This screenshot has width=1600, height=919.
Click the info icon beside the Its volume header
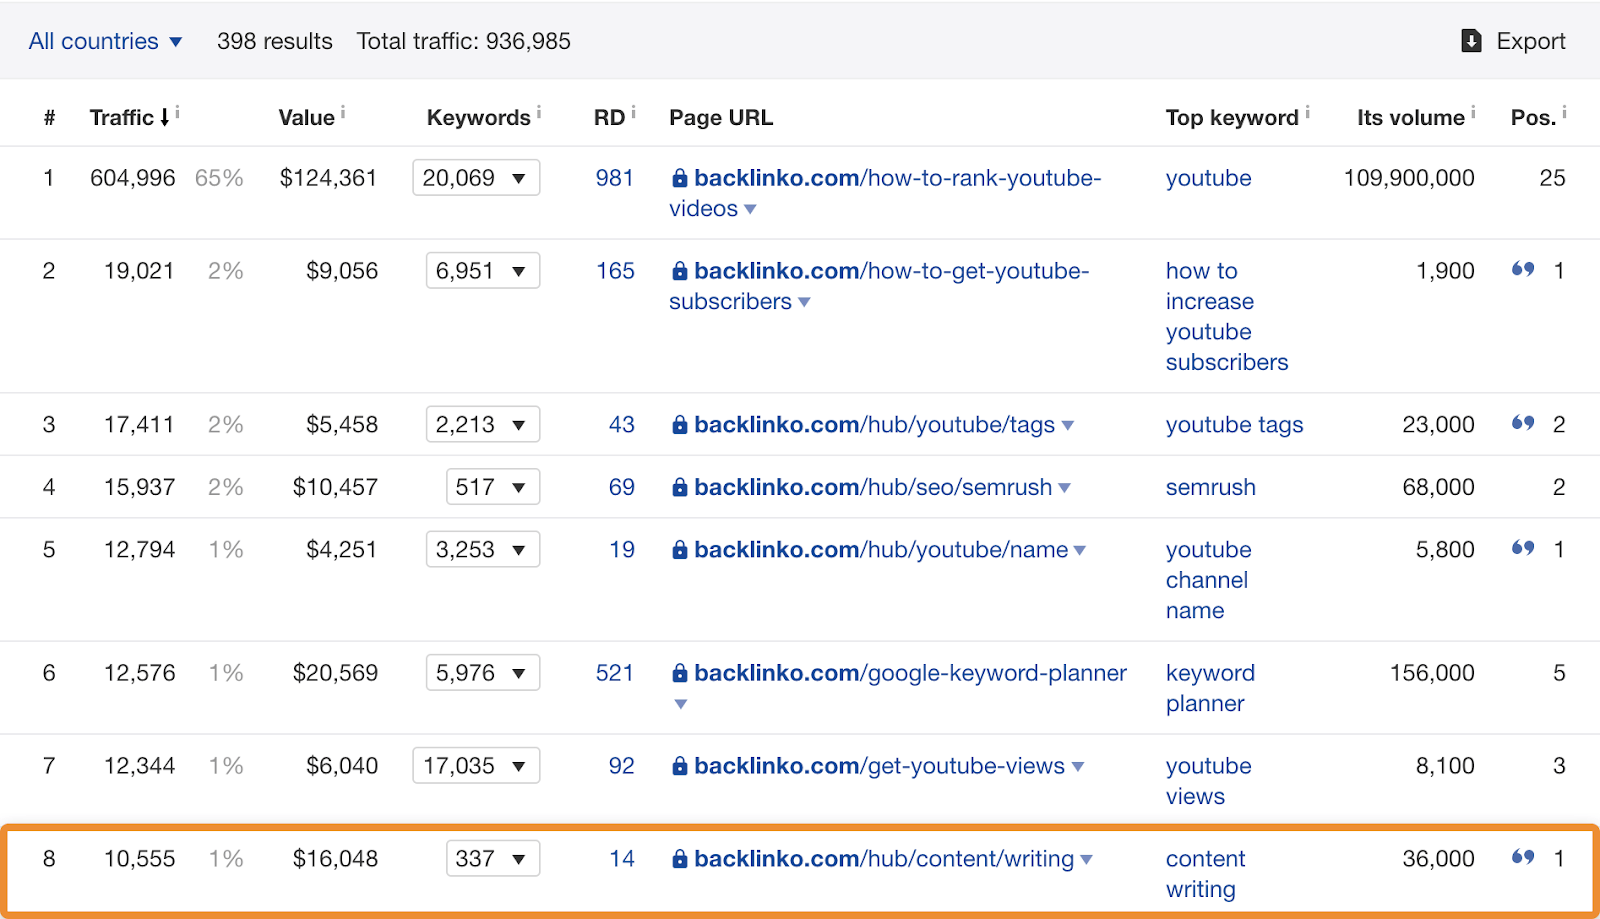[1473, 110]
